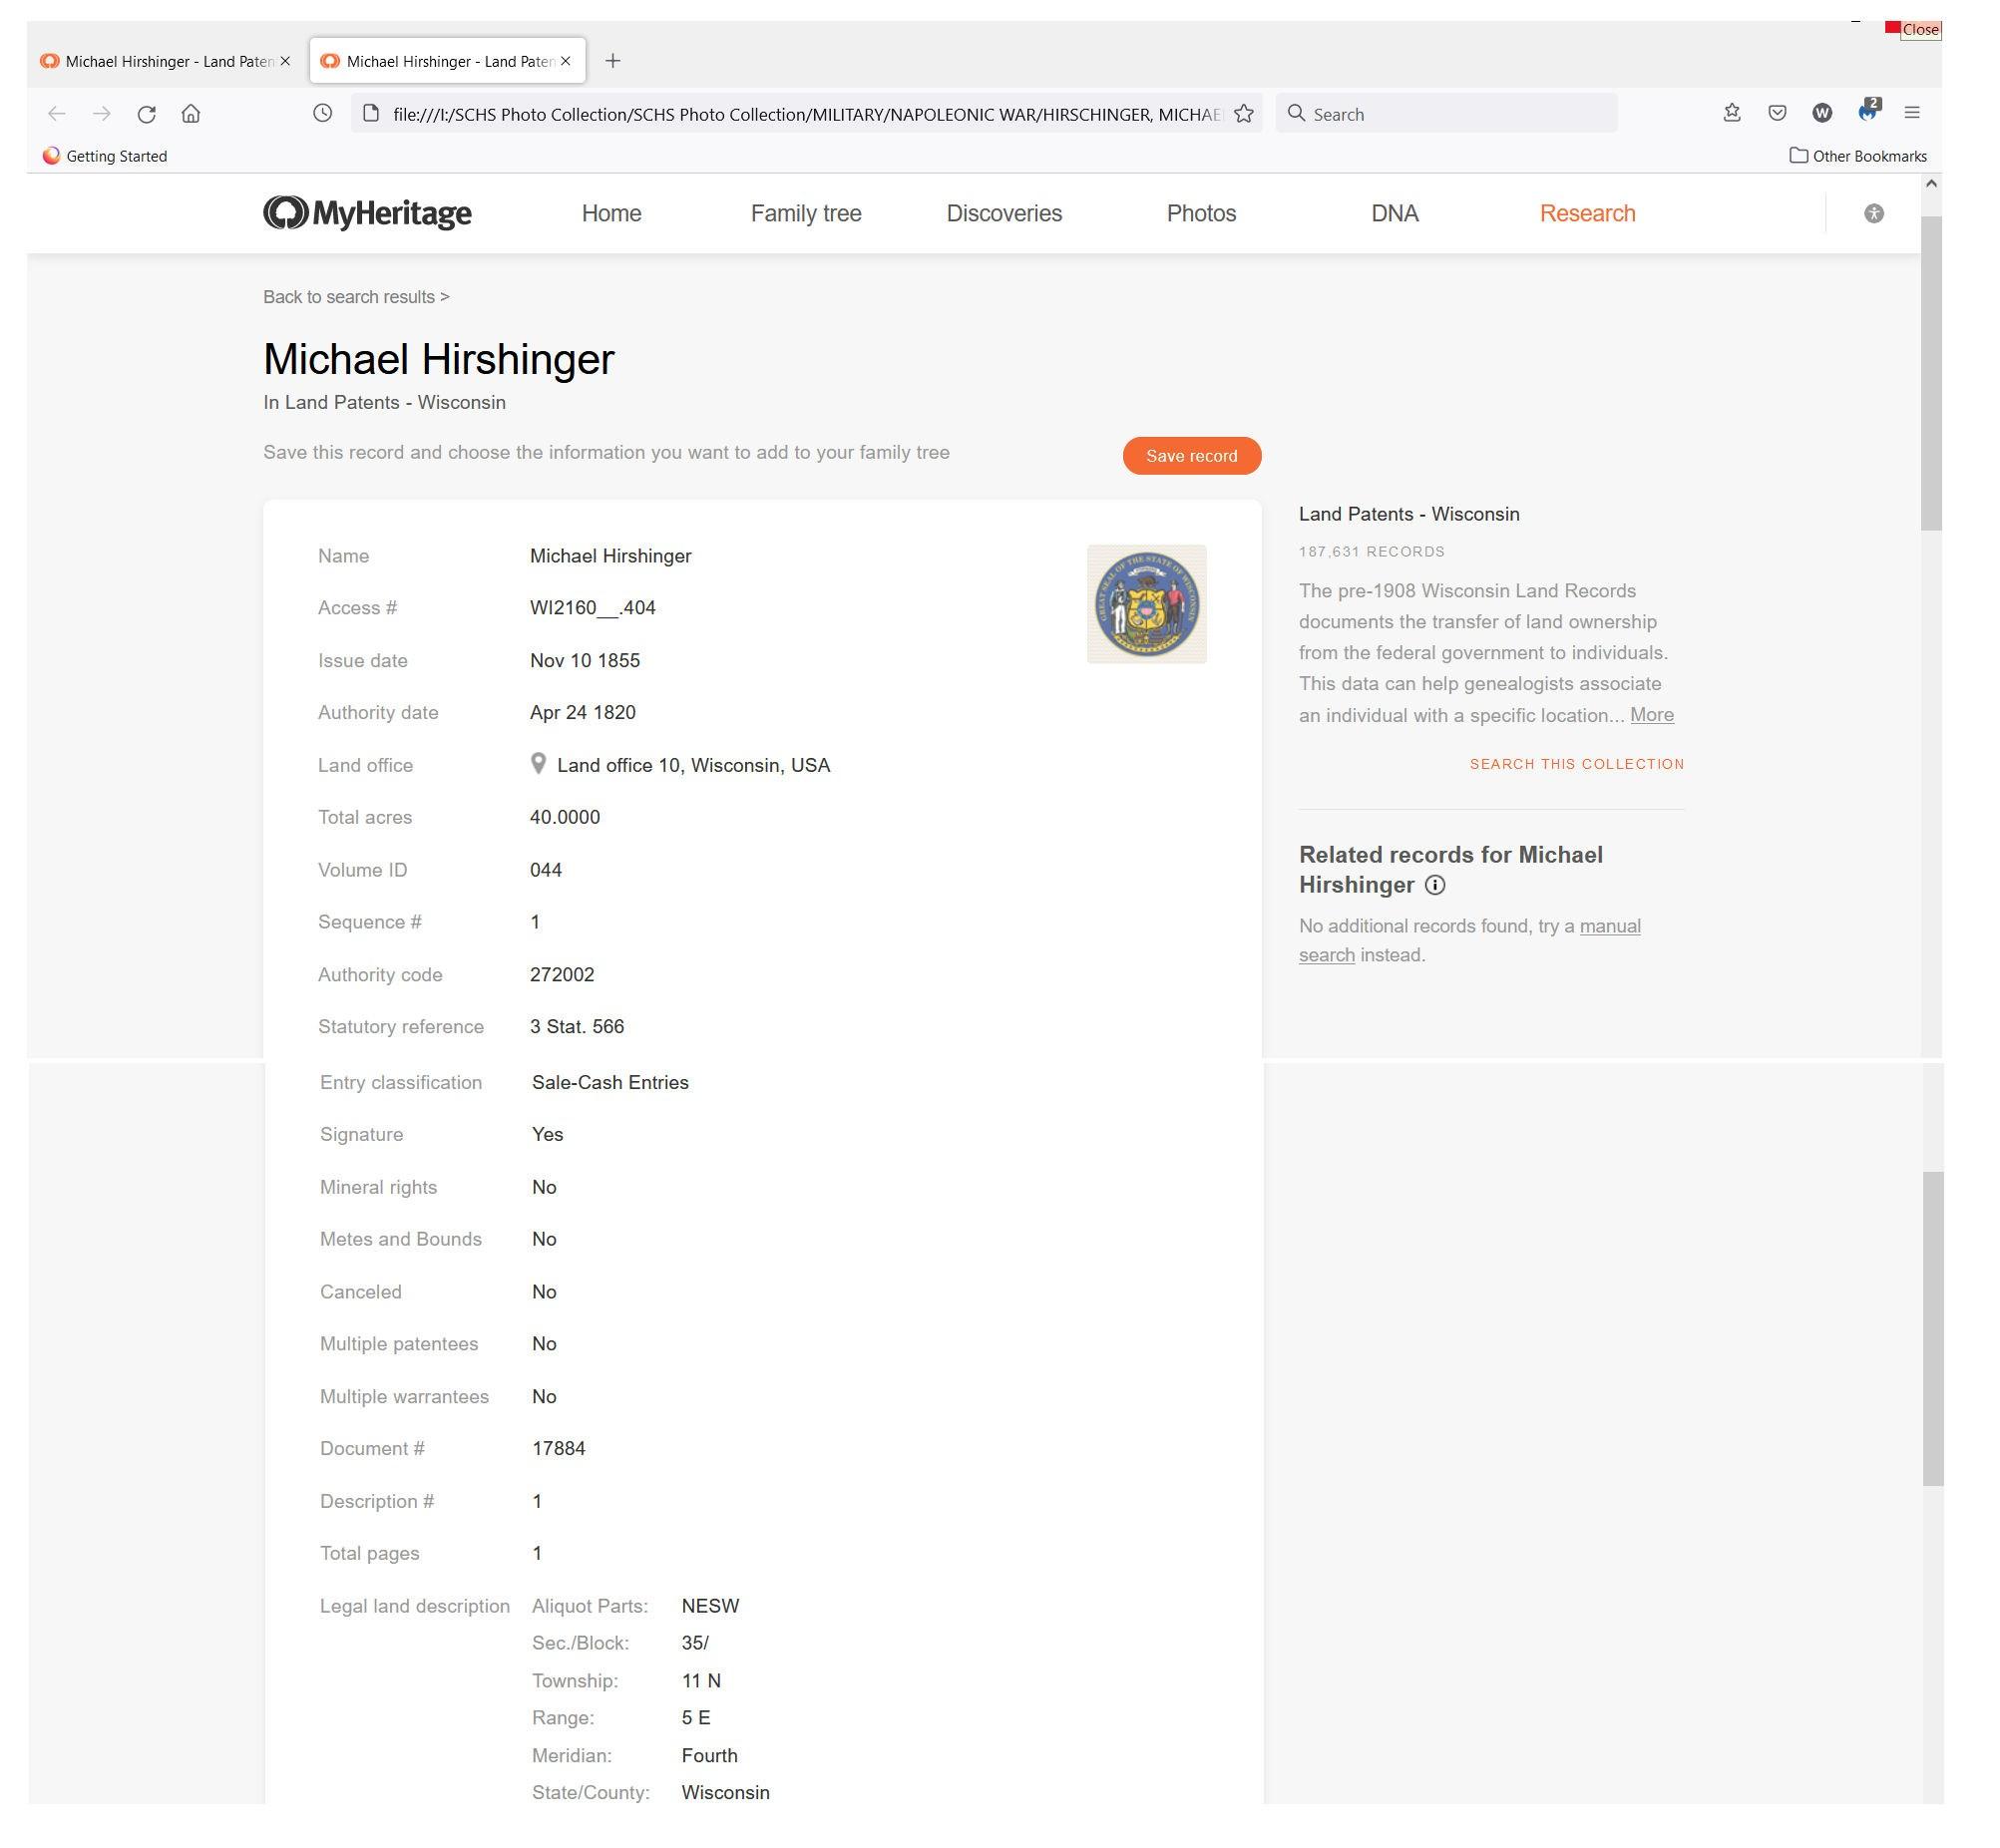Image resolution: width=2000 pixels, height=1848 pixels.
Task: Click the Wisconsin state seal thumbnail
Action: 1146,604
